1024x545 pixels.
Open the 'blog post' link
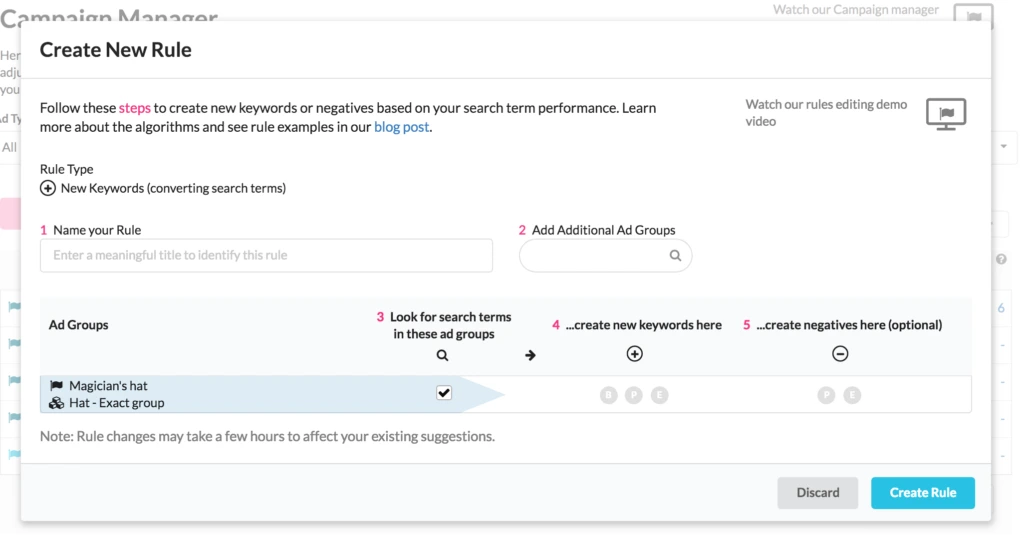(401, 127)
